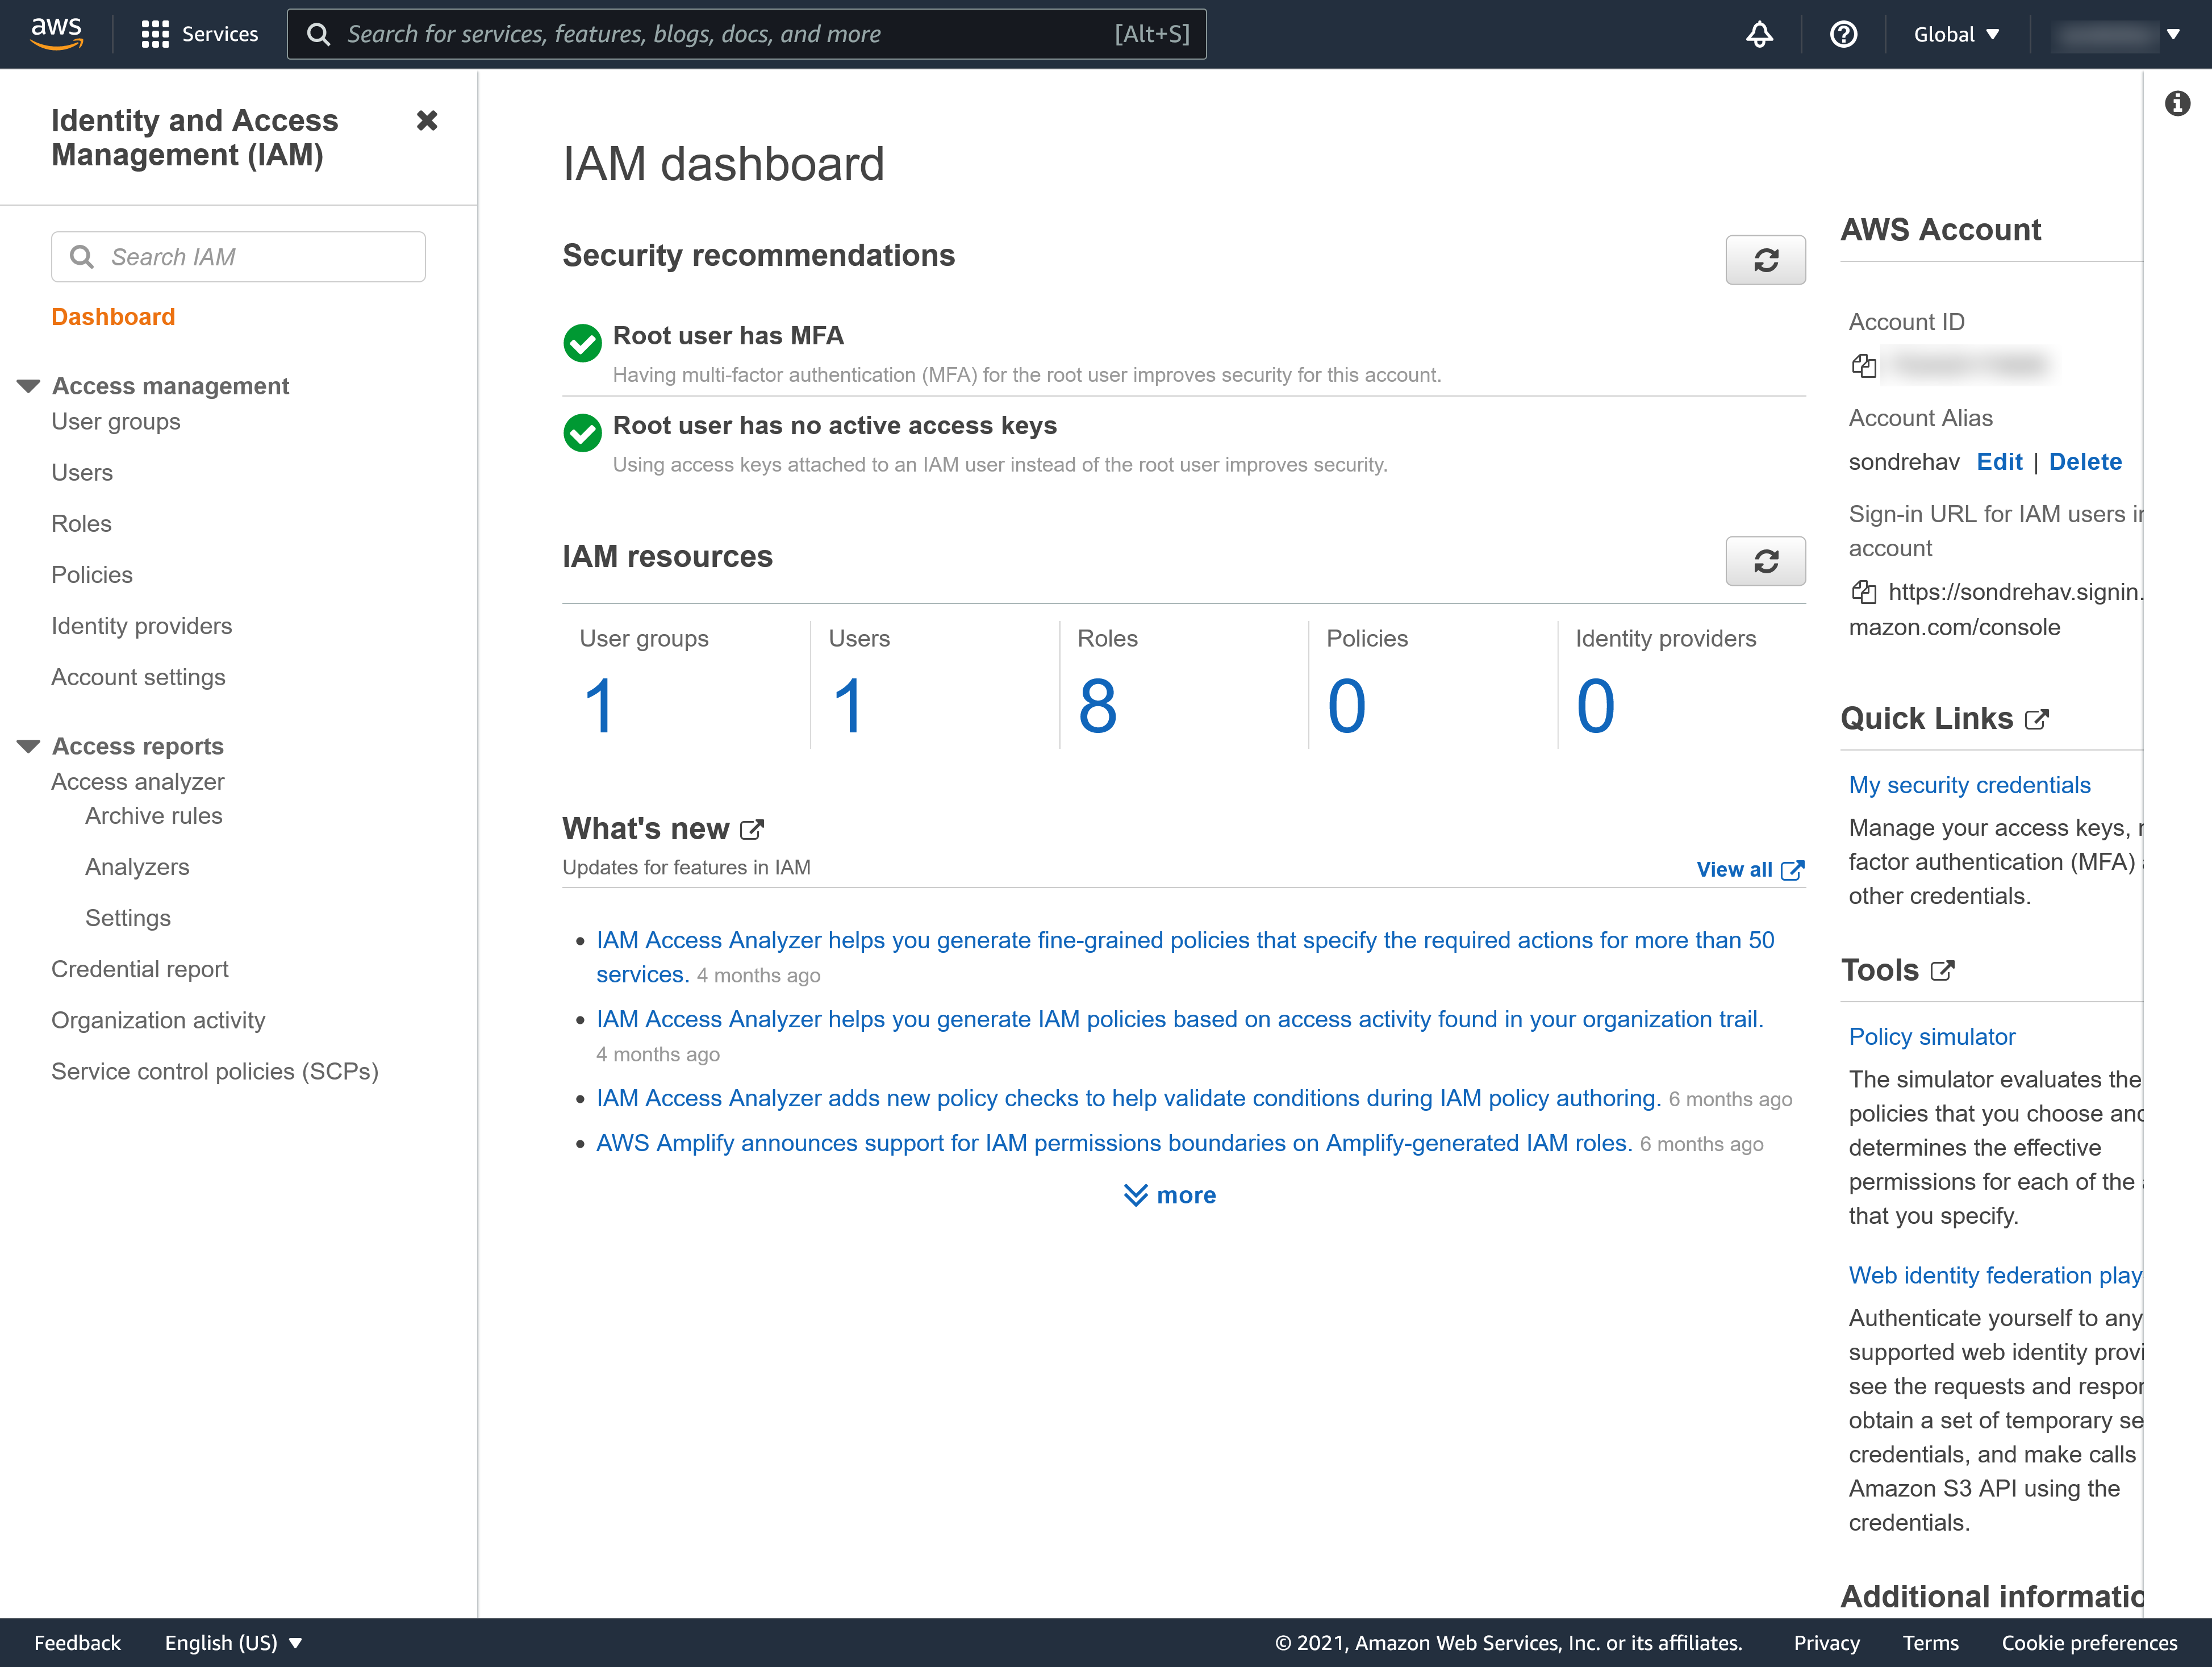The image size is (2212, 1667).
Task: Refresh Security recommendations section
Action: click(x=1765, y=260)
